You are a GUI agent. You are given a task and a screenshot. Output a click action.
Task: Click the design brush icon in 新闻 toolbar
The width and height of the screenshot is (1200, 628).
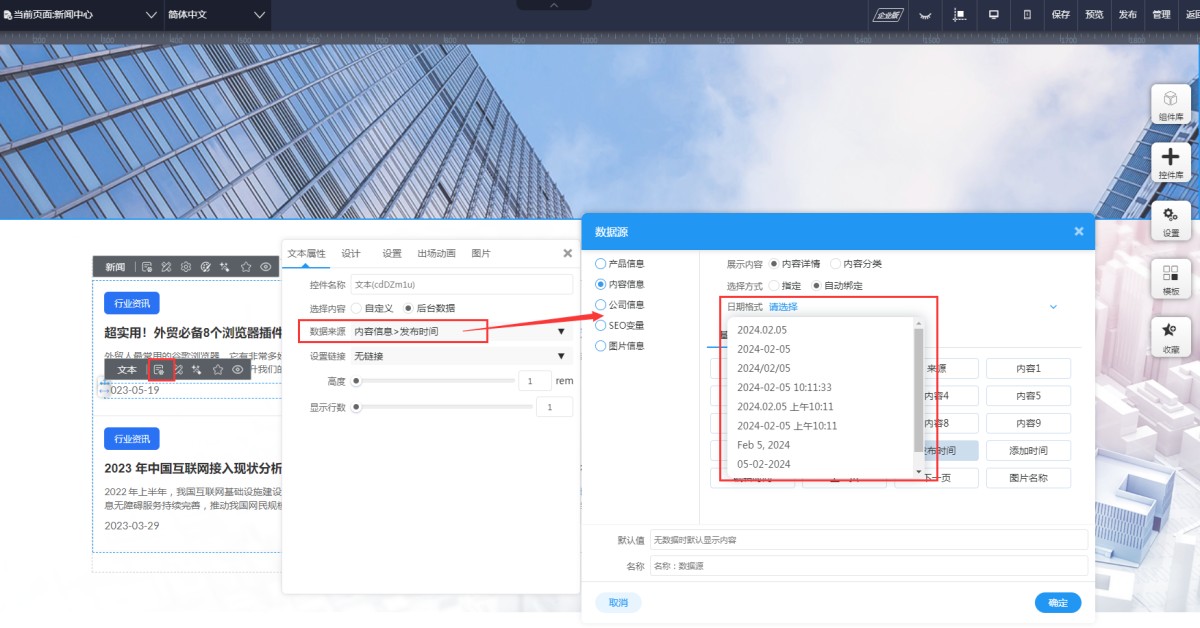point(166,267)
